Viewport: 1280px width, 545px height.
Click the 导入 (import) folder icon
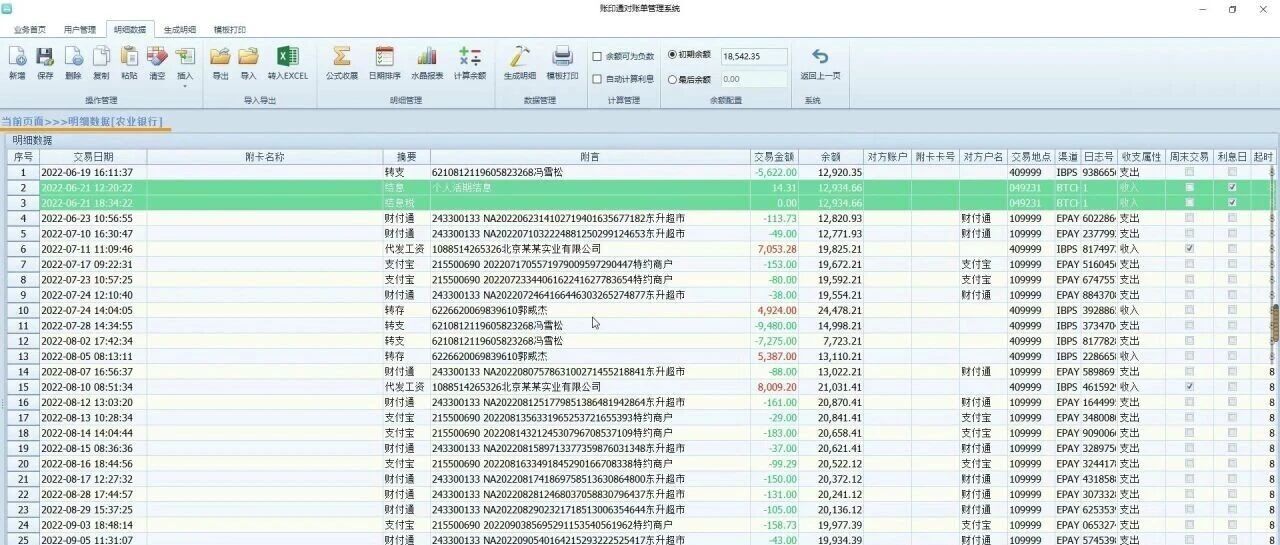coord(249,57)
